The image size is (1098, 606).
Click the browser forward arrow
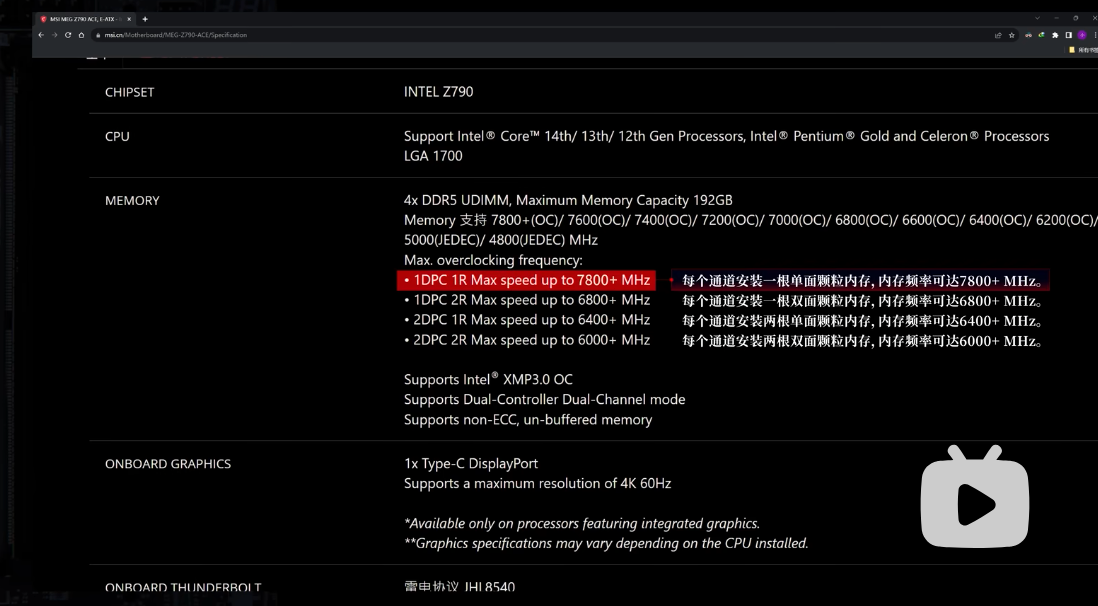coord(54,35)
